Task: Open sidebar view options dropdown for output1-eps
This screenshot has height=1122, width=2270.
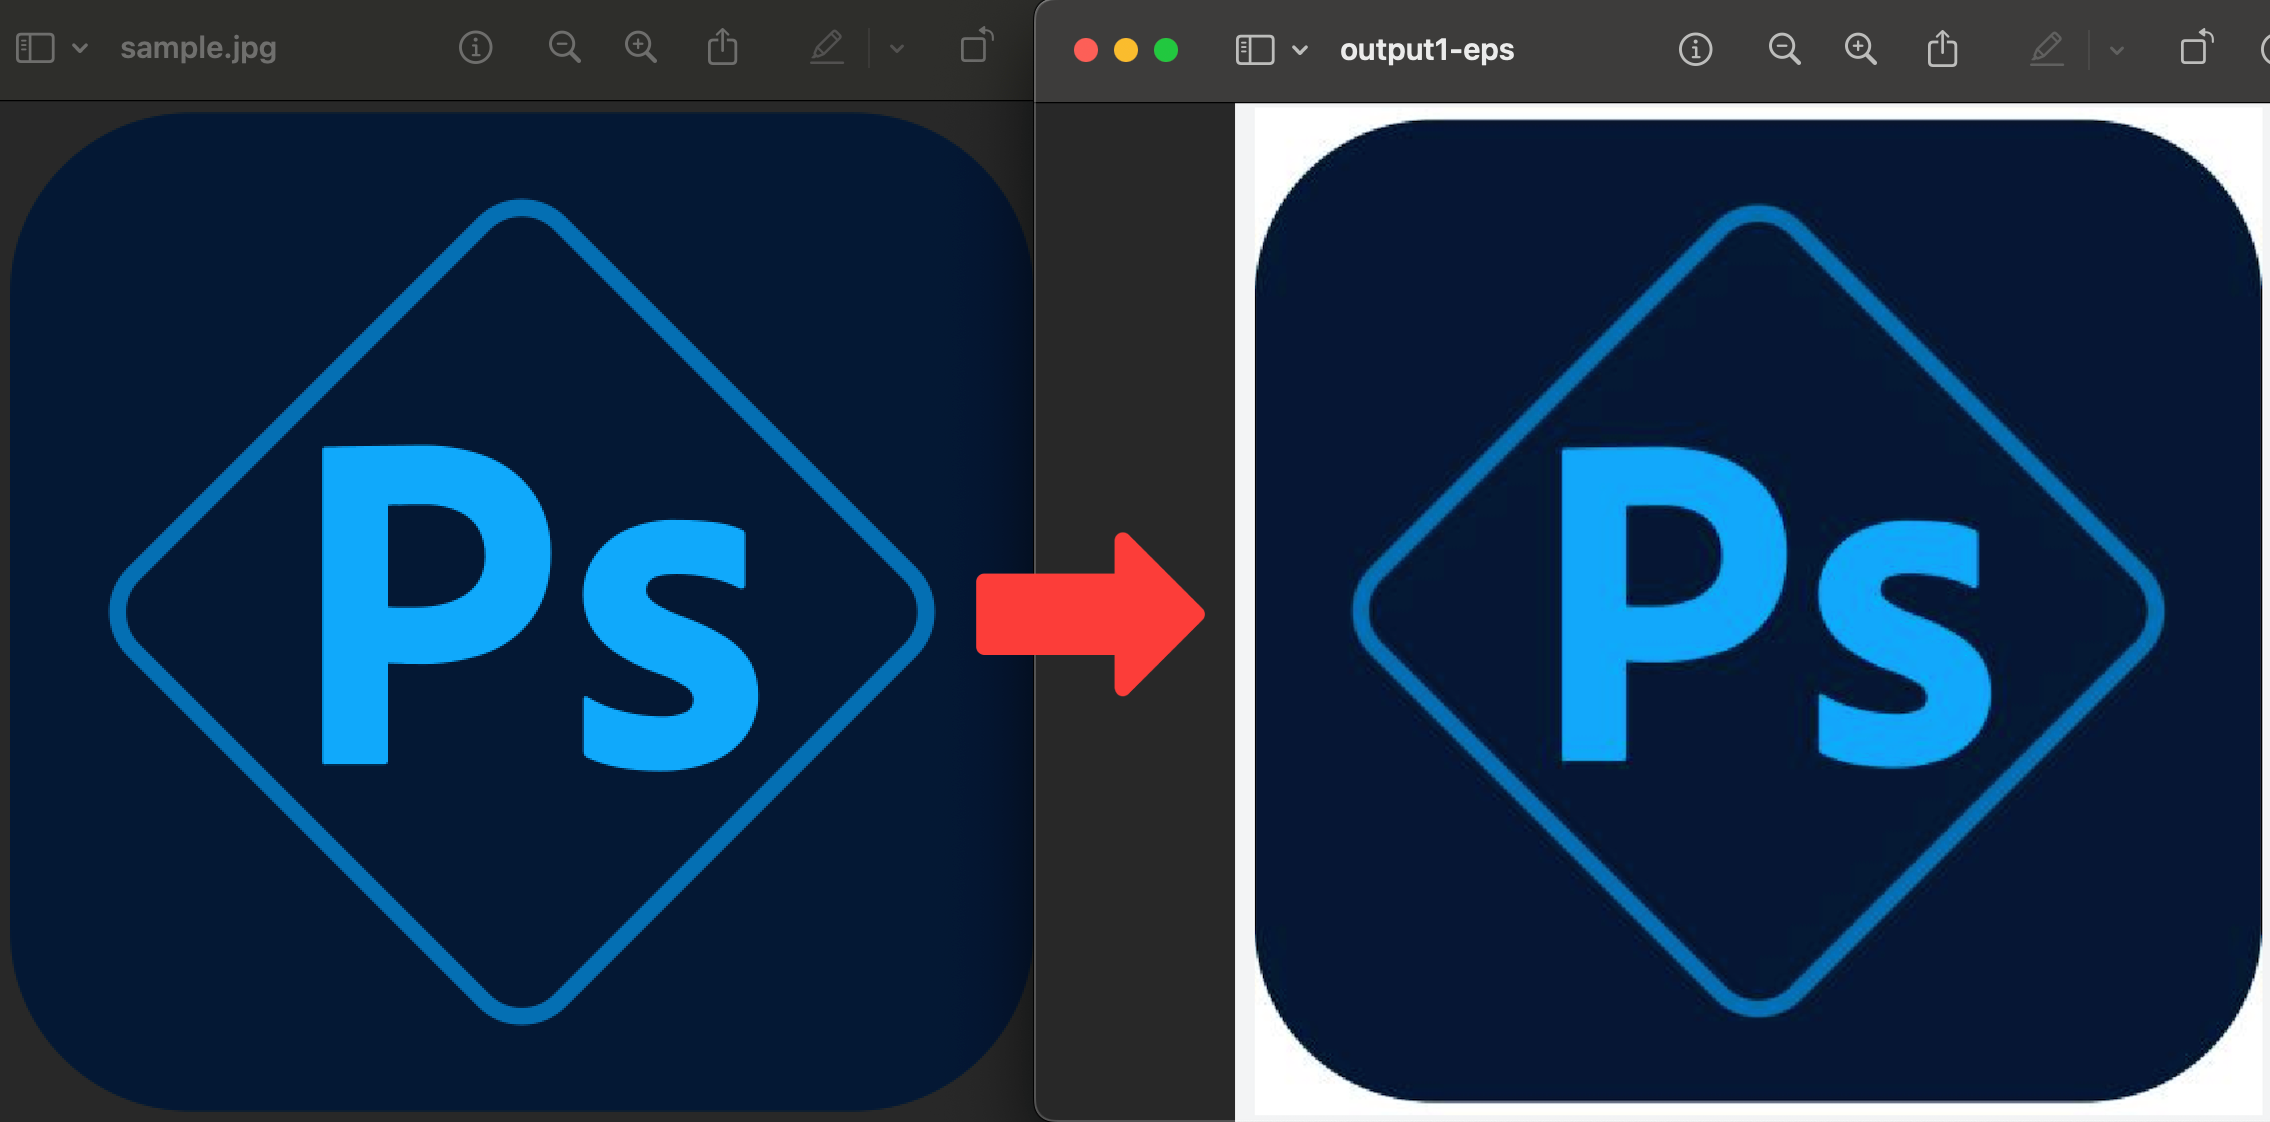Action: (1300, 50)
